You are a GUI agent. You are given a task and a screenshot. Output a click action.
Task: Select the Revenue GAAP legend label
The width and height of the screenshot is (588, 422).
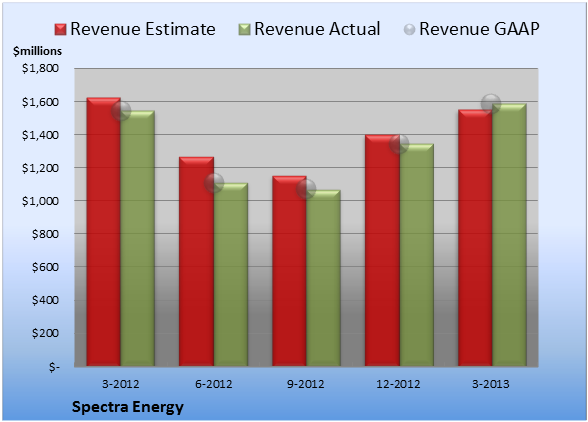(x=479, y=29)
